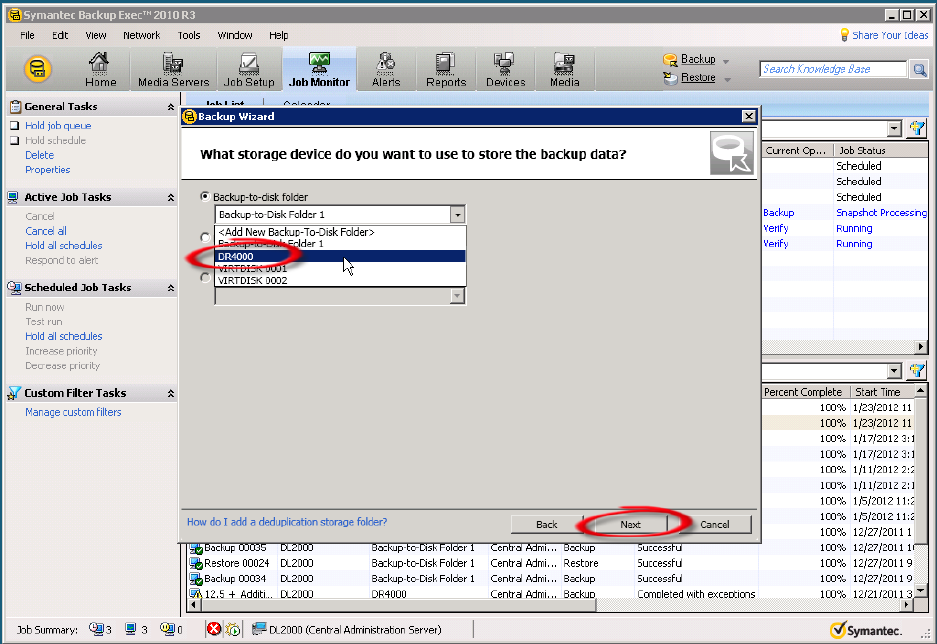Click the Backup icon in the toolbar

pos(670,60)
